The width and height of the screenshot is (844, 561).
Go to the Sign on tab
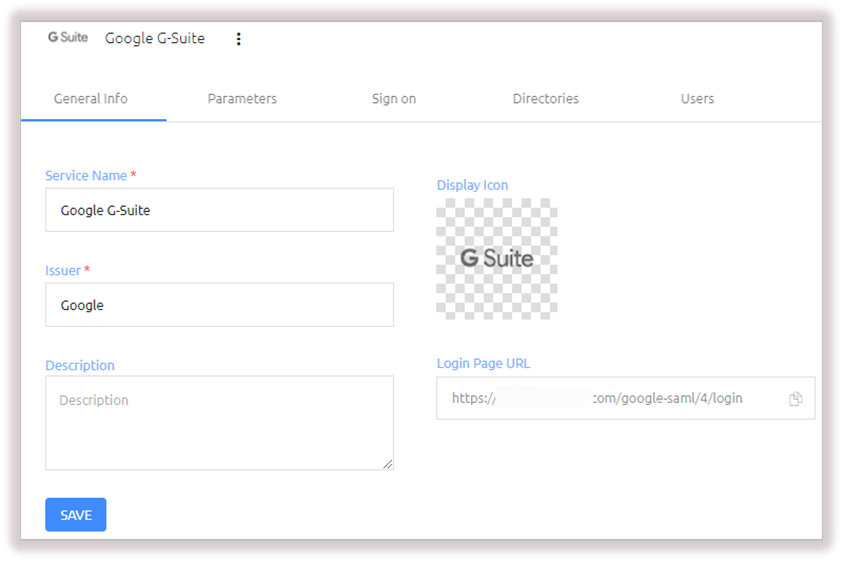click(394, 99)
